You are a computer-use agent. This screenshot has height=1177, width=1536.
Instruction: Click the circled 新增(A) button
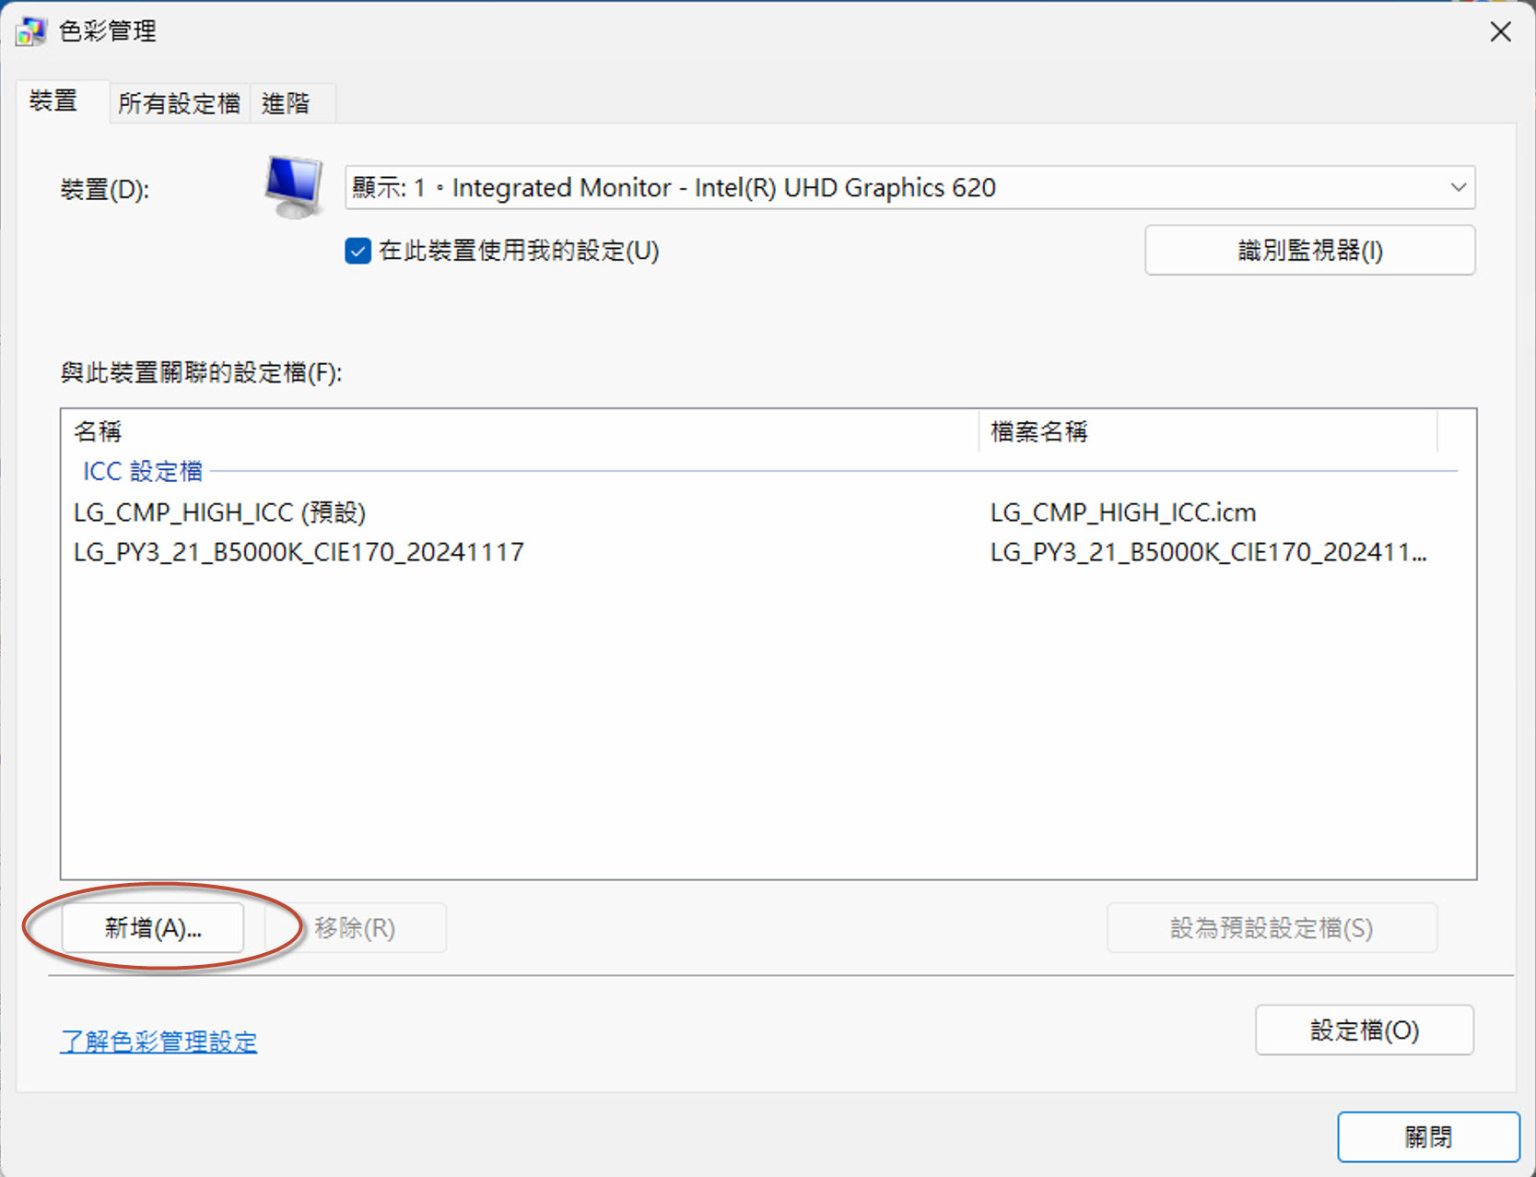tap(152, 927)
